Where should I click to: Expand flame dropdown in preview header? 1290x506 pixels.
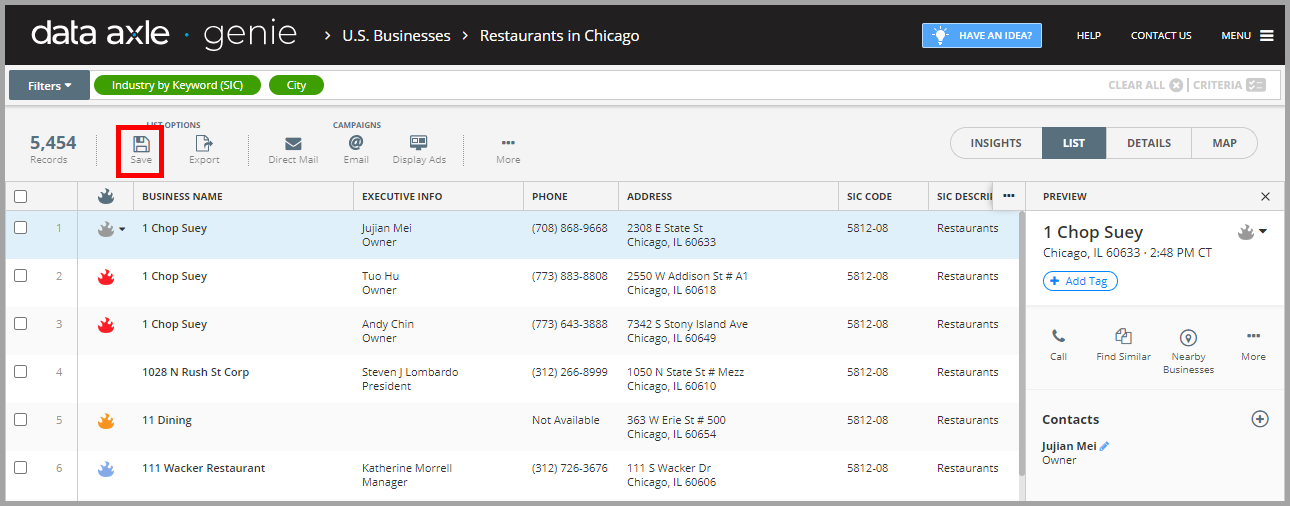(1263, 231)
